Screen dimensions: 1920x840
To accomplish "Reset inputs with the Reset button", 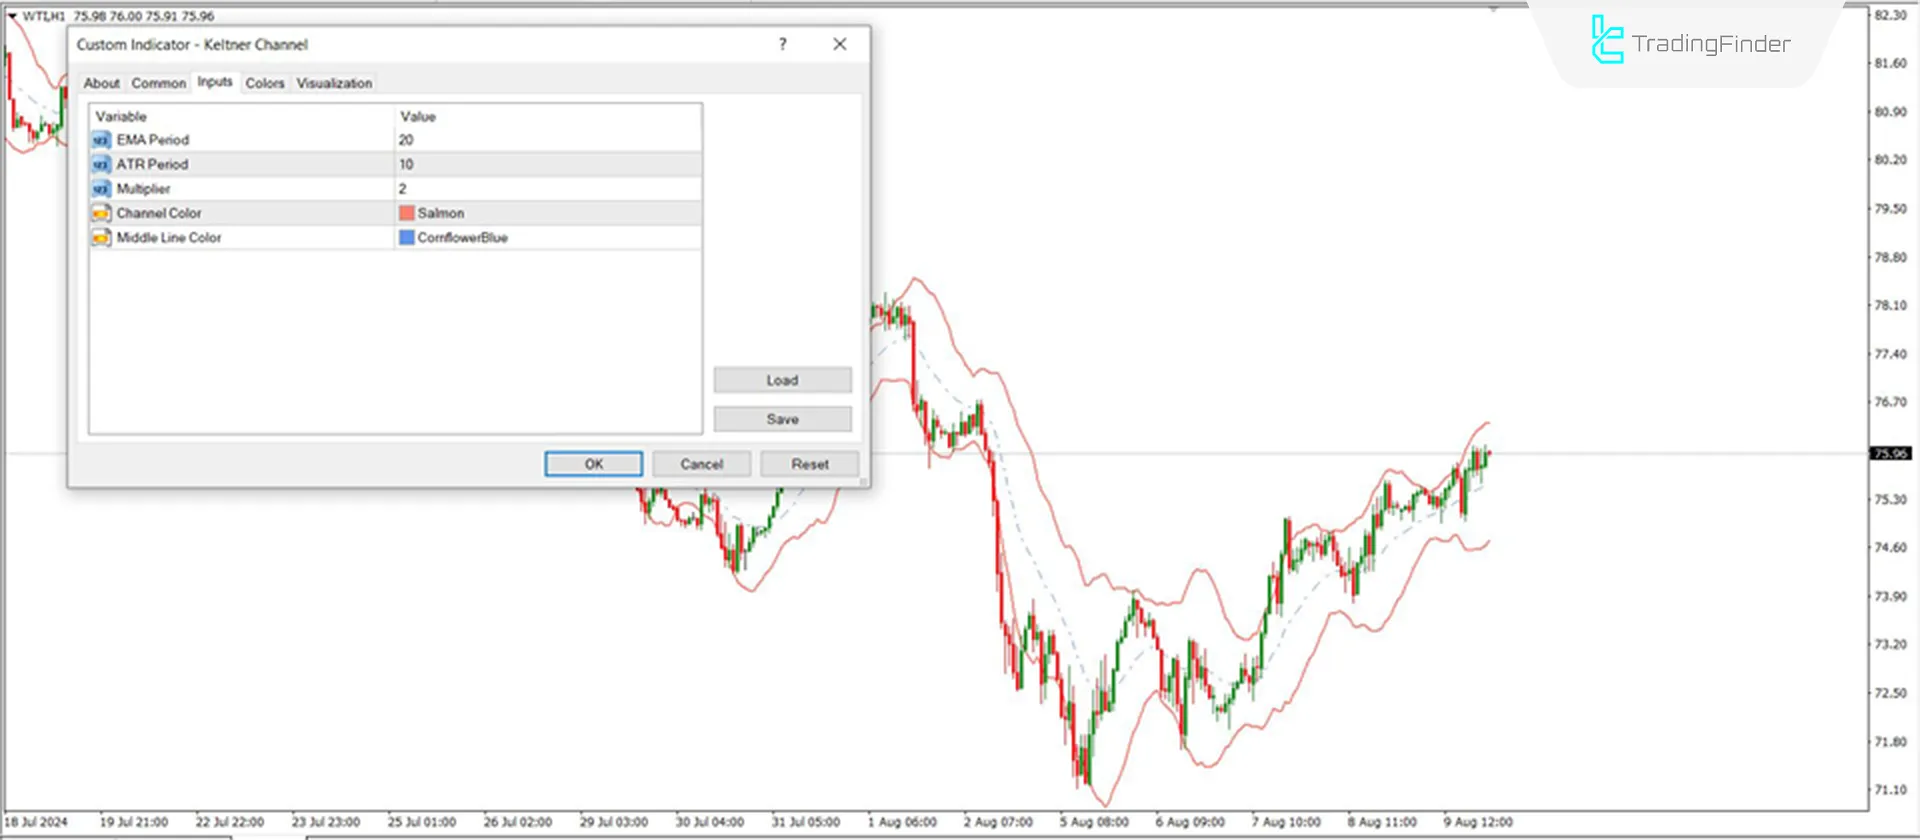I will [809, 464].
